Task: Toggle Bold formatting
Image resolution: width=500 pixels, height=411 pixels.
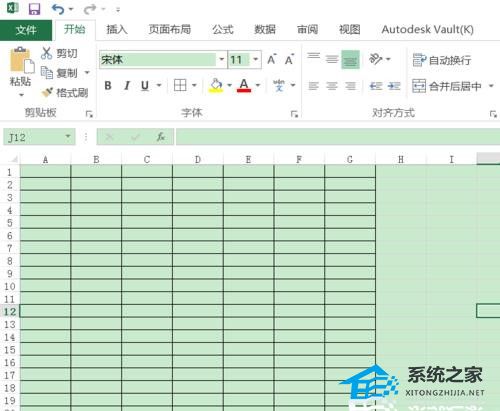Action: pos(108,86)
